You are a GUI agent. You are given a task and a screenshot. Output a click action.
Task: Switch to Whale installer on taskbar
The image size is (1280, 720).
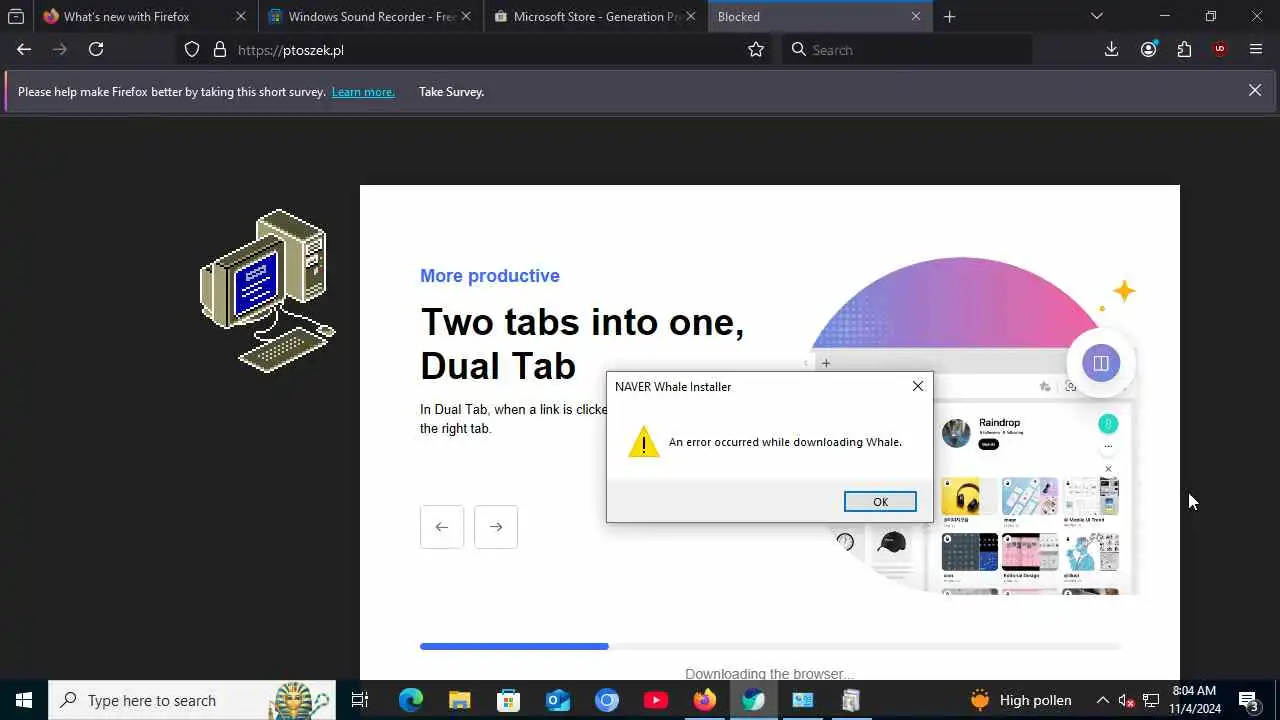(754, 700)
